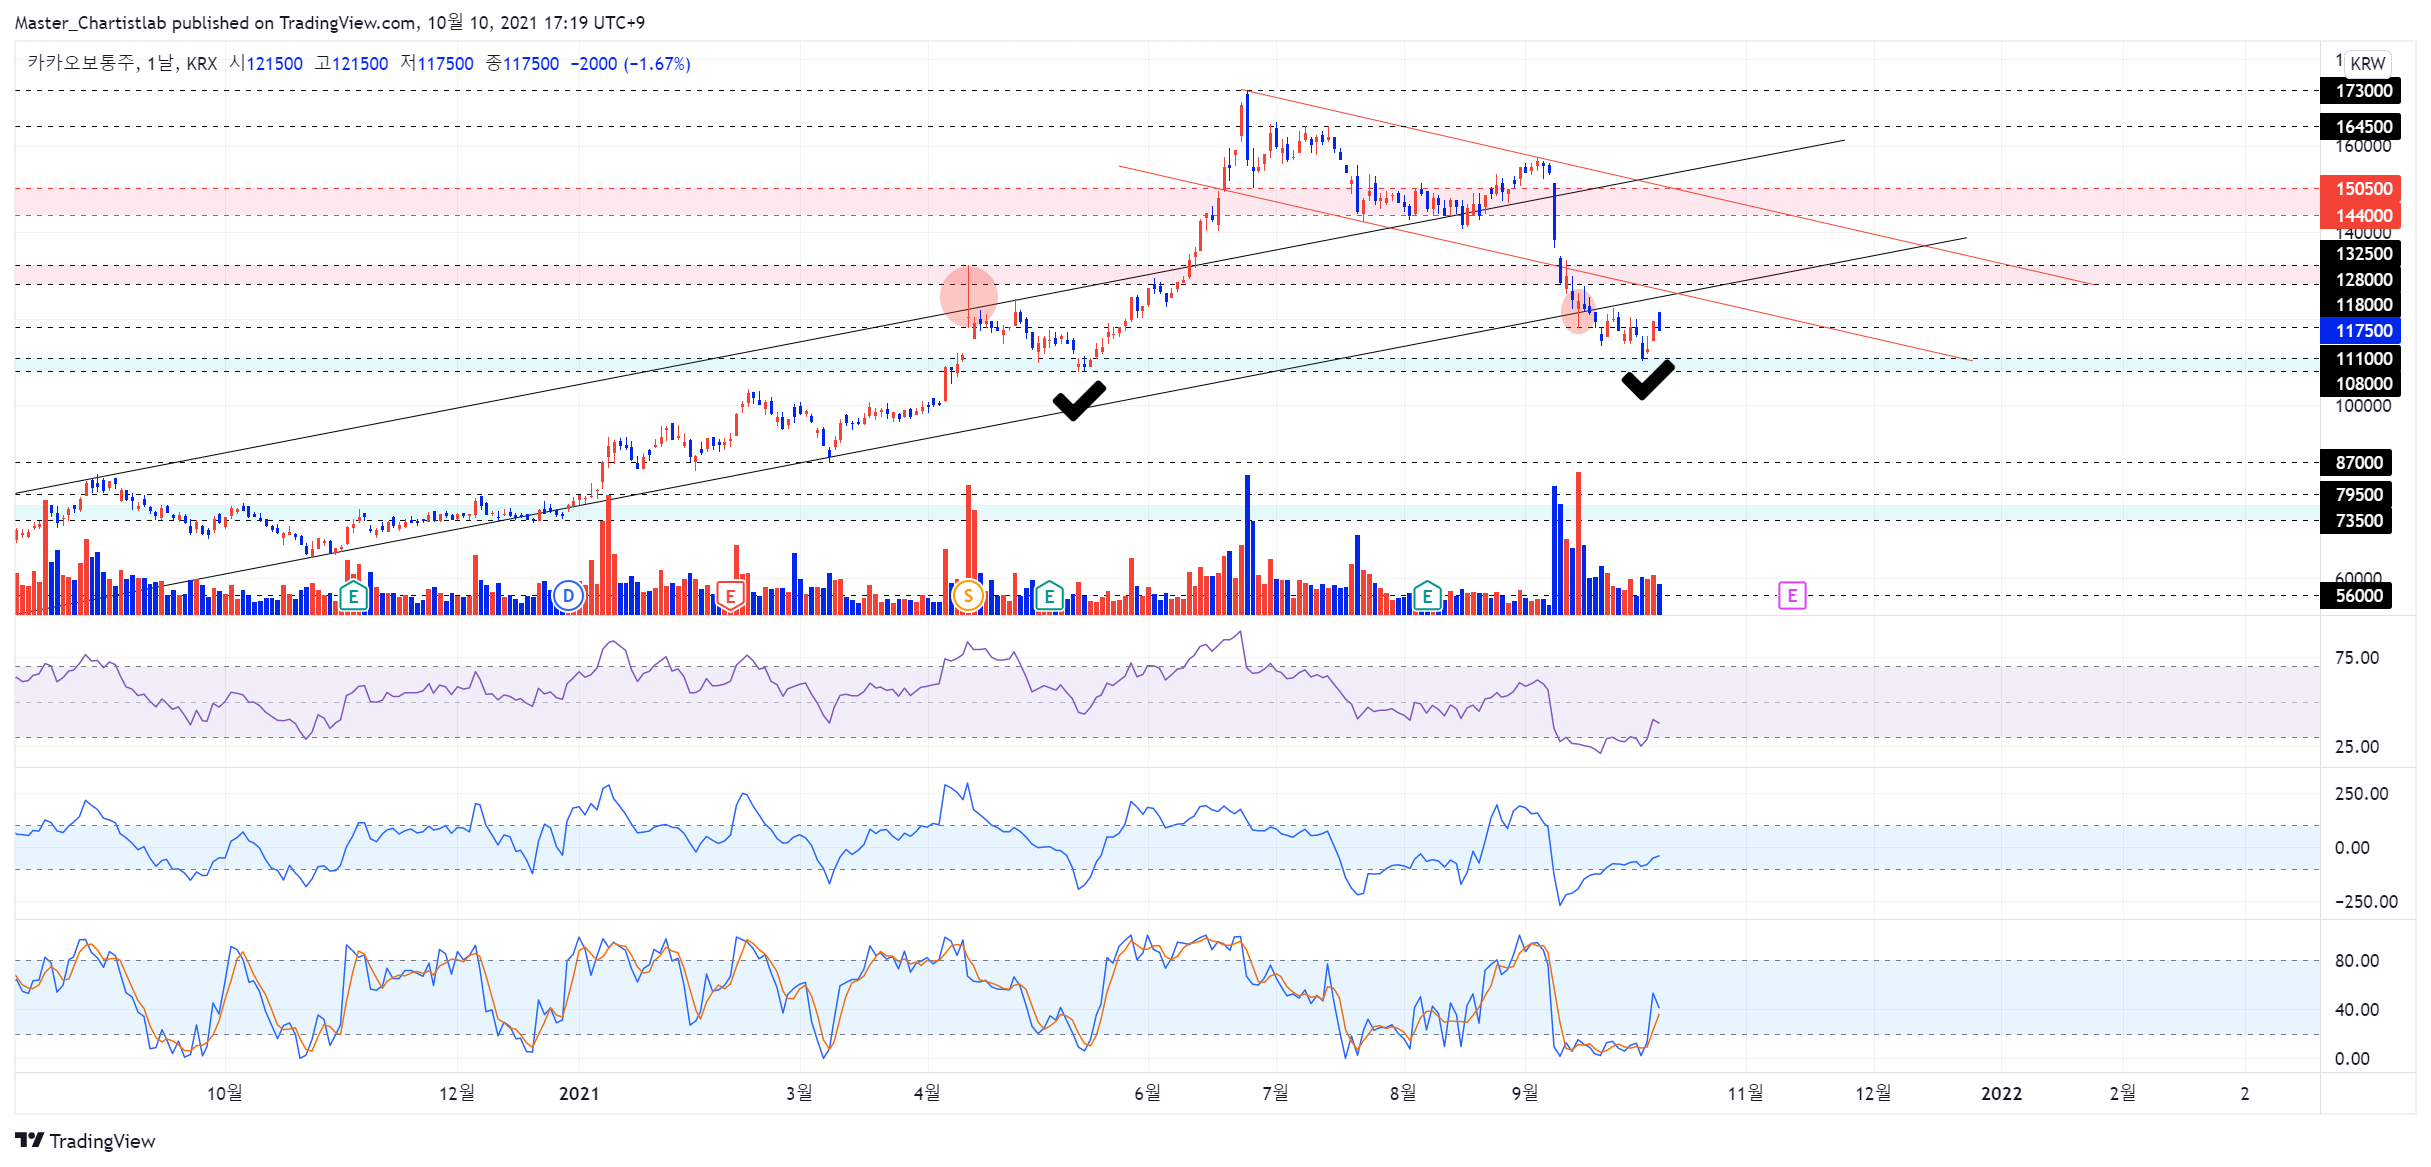Screen dimensions: 2431x1167
Task: Click the blue 117500 current price label
Action: 2360,330
